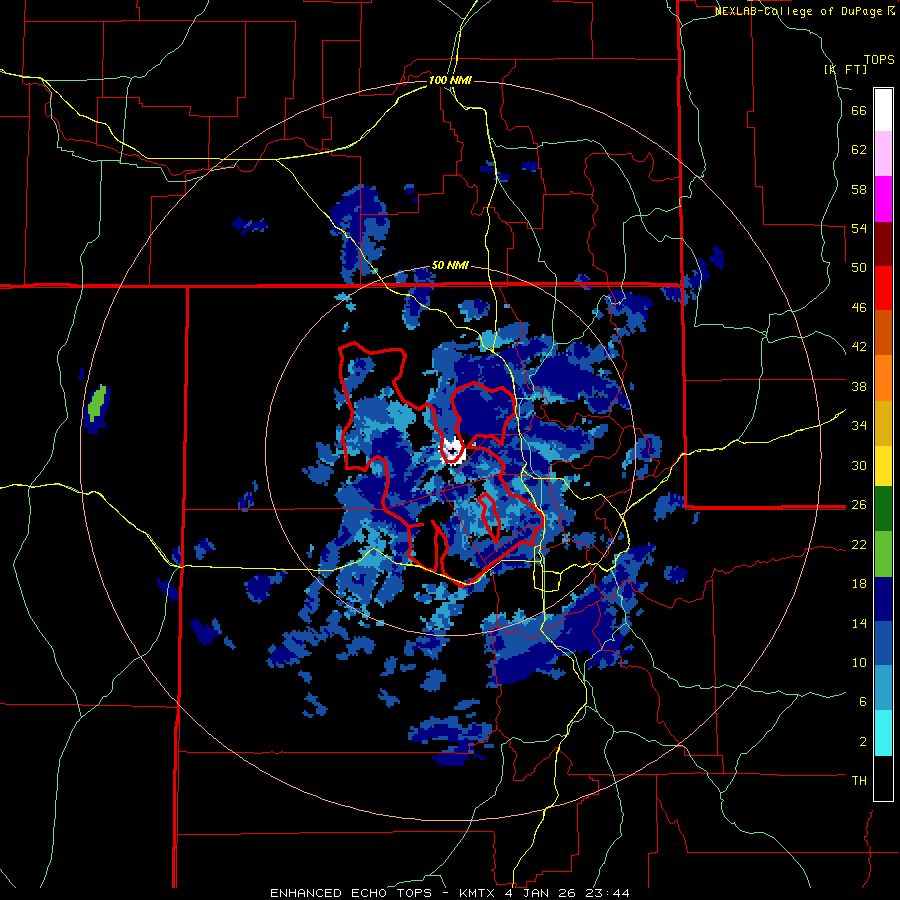Click legend value "2"
900x900 pixels.
[x=862, y=742]
